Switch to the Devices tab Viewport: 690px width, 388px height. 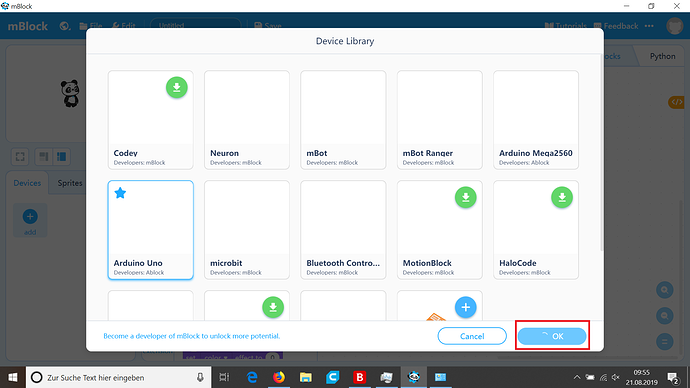pyautogui.click(x=27, y=183)
